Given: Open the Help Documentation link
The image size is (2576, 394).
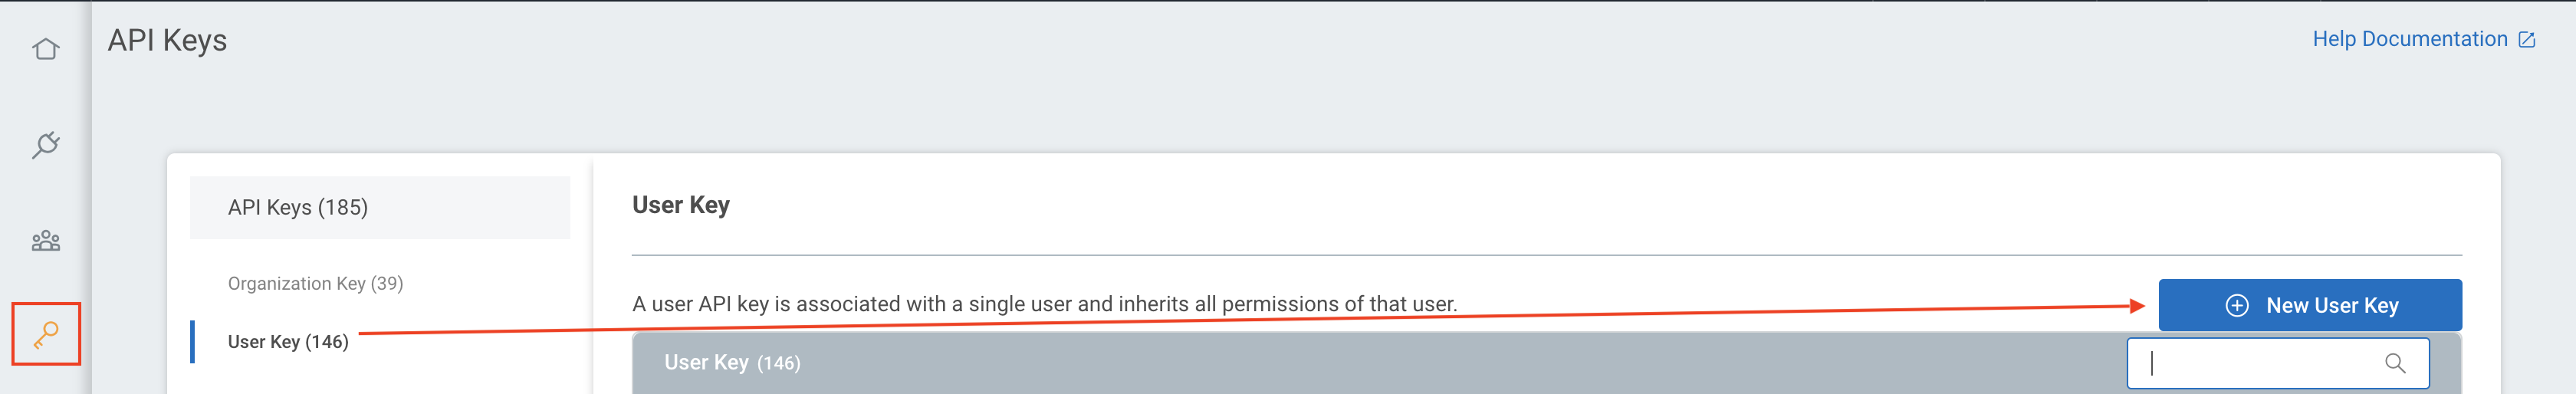Looking at the screenshot, I should (2409, 40).
